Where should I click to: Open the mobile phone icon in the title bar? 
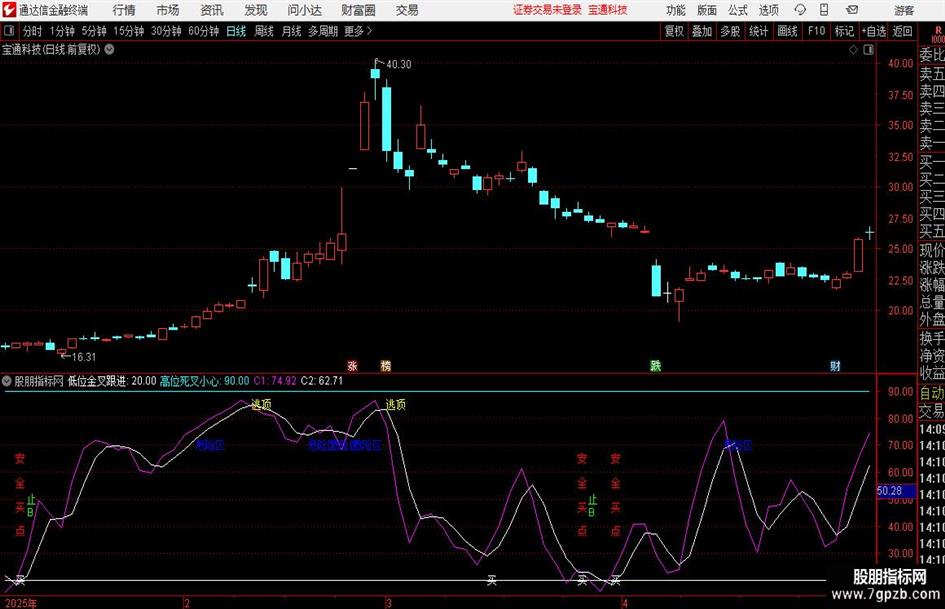click(824, 10)
